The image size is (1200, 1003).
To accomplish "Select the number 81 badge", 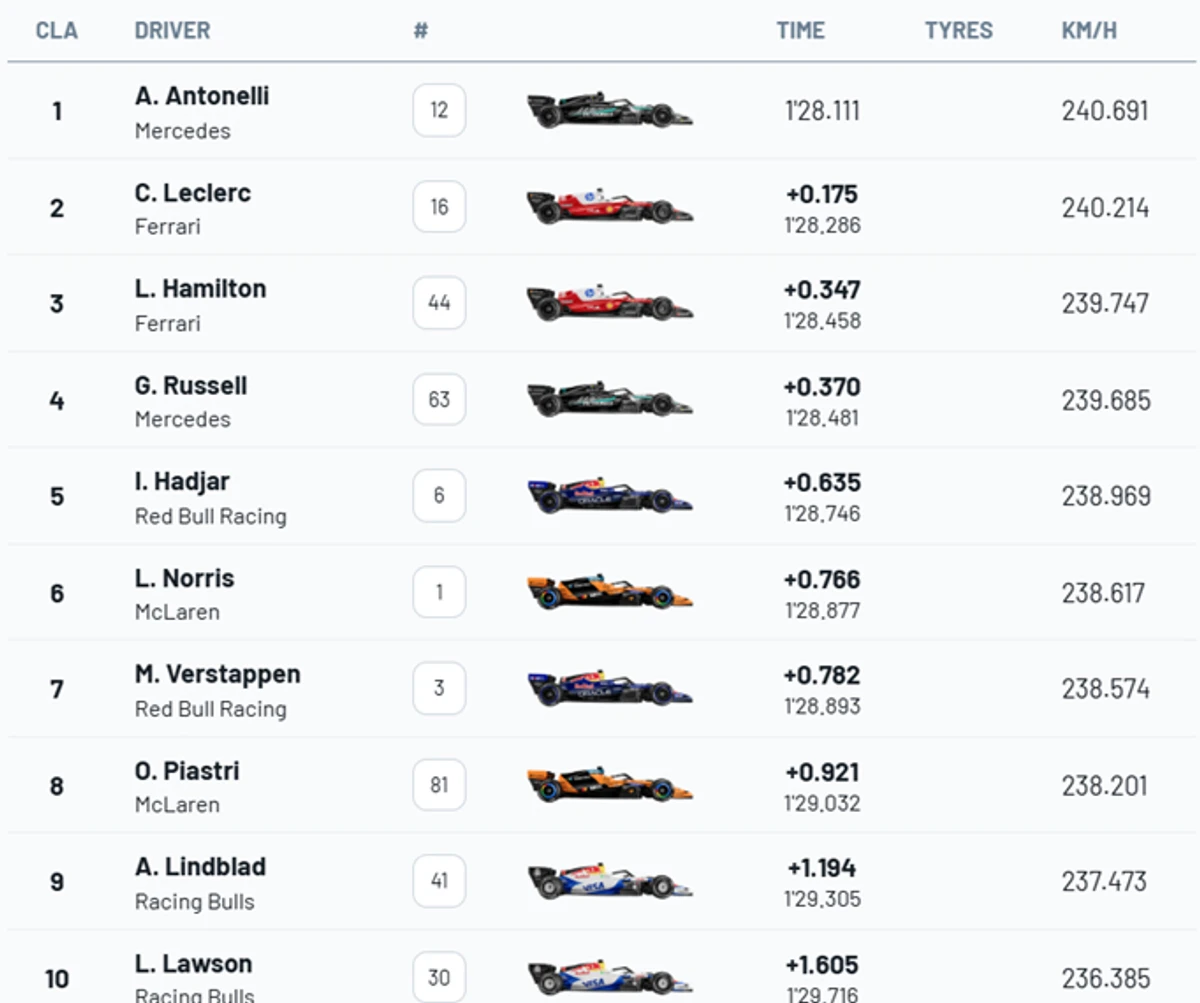I will coord(439,785).
